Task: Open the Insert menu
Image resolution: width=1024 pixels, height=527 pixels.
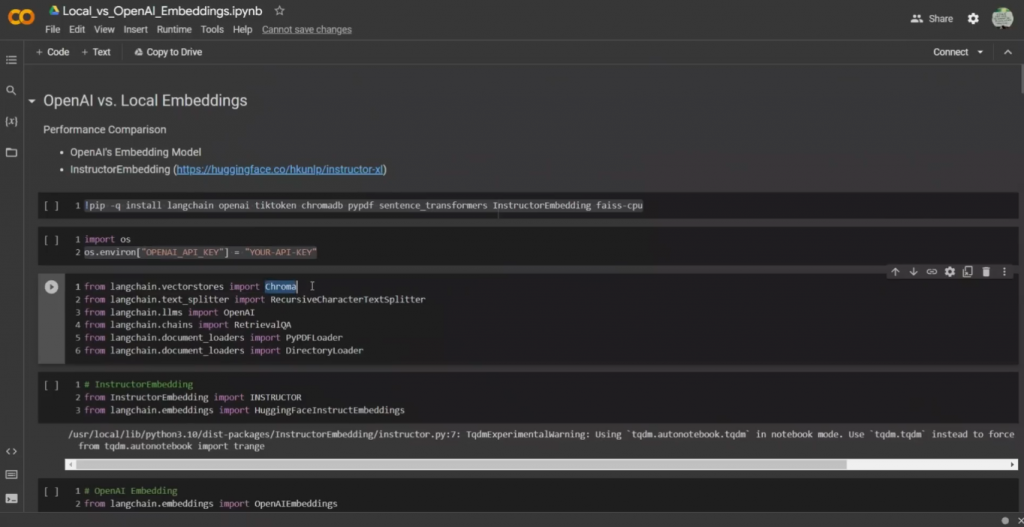Action: tap(135, 29)
